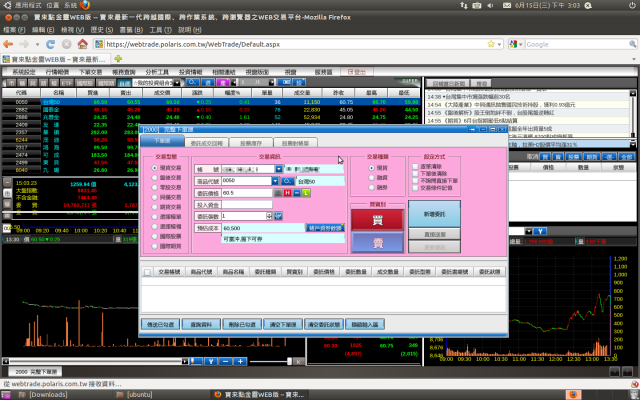Open a new browser tab with plus icon

point(118,59)
